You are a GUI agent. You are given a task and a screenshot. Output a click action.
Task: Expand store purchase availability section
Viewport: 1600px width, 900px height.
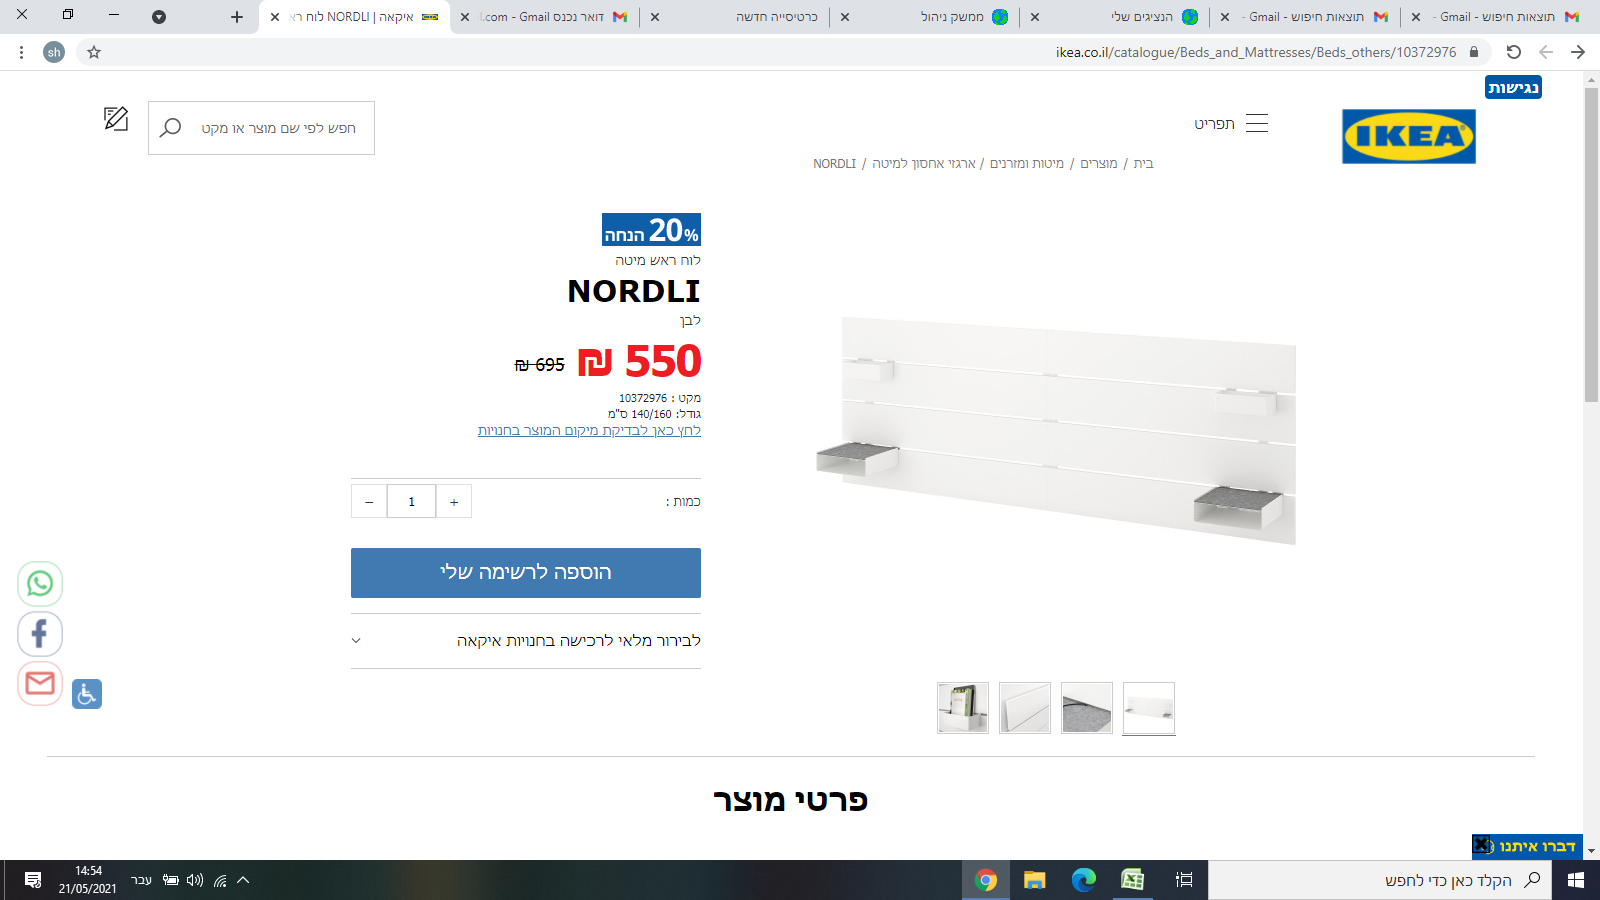pyautogui.click(x=526, y=641)
